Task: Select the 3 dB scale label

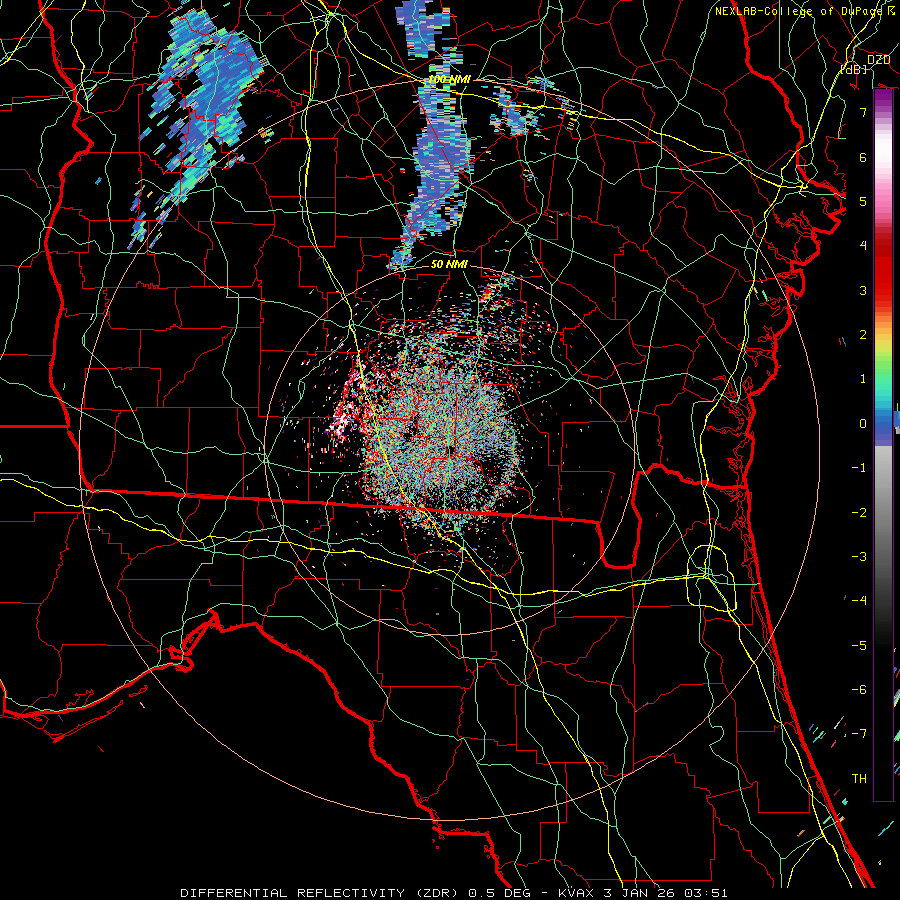Action: click(x=863, y=290)
